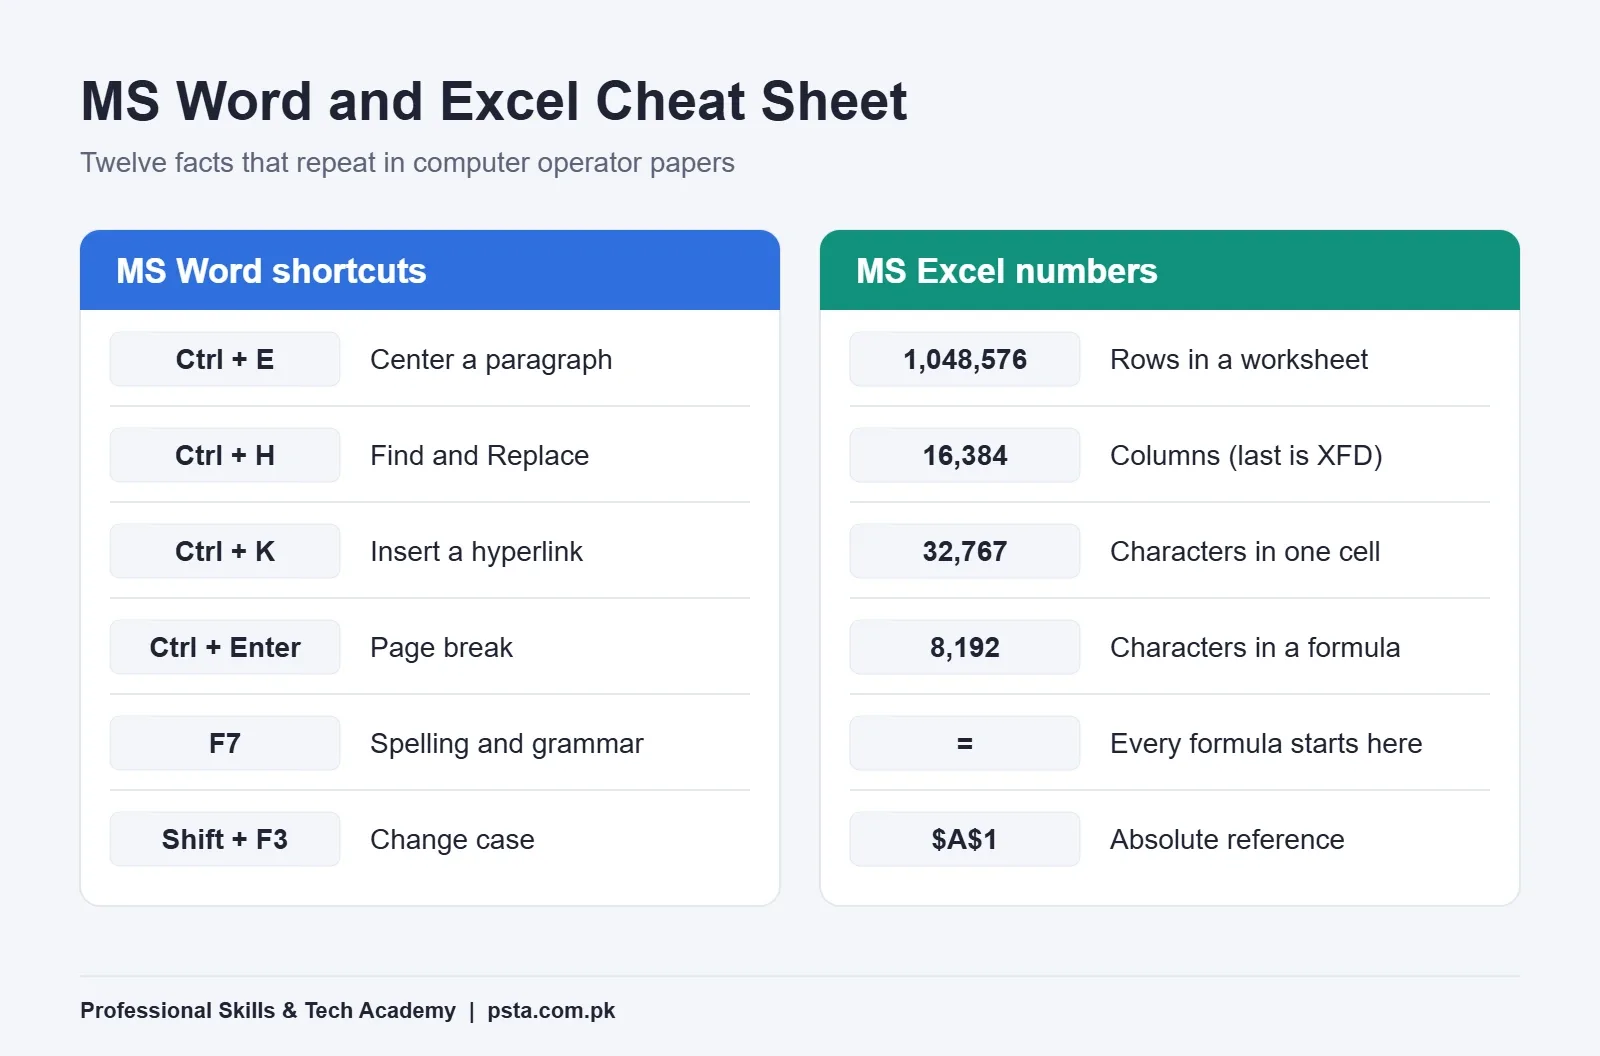This screenshot has width=1600, height=1056.
Task: Click the 'Ctrl + H' key badge
Action: (225, 455)
